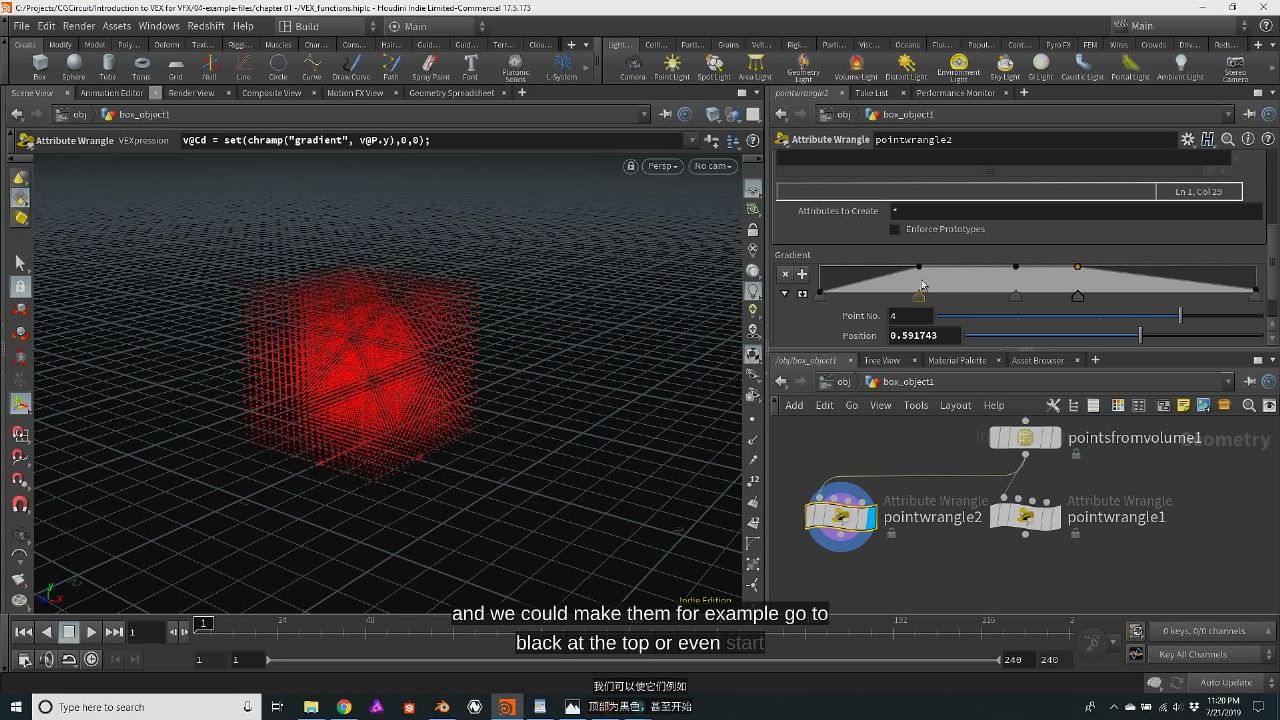Jump to the first frame of the timeline
The height and width of the screenshot is (720, 1280).
coord(23,632)
